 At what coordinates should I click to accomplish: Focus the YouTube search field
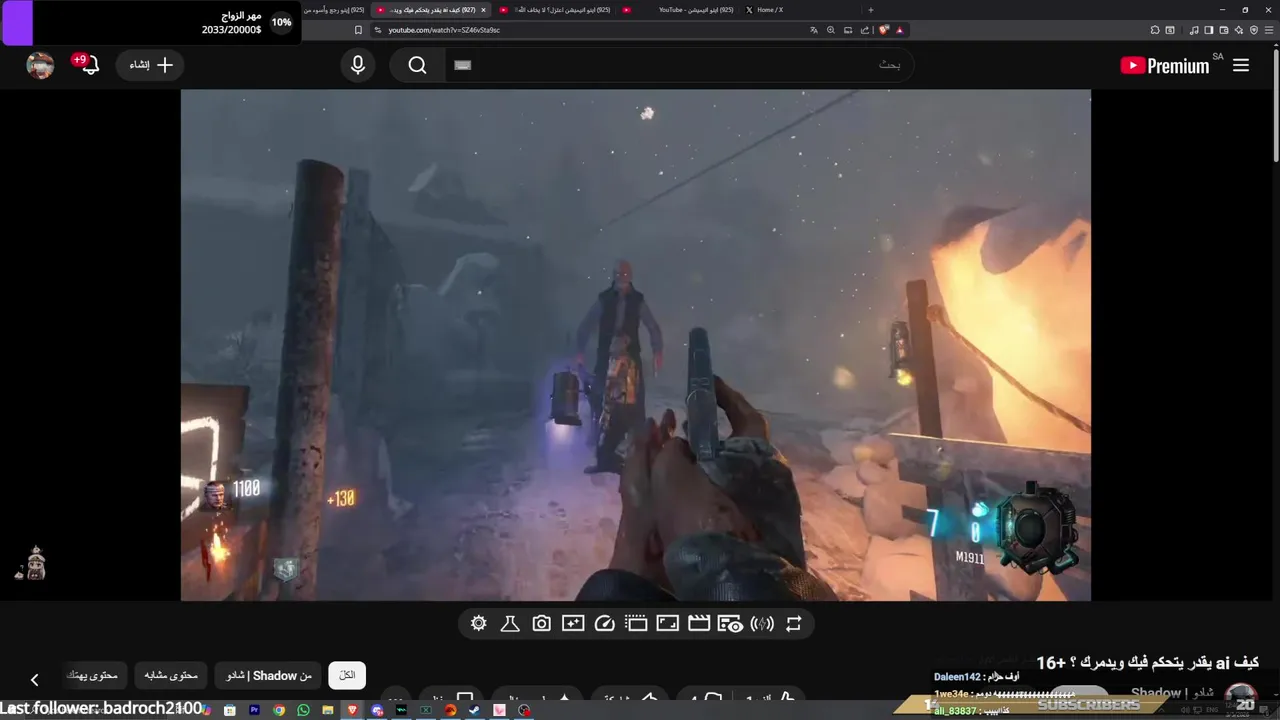pos(680,65)
